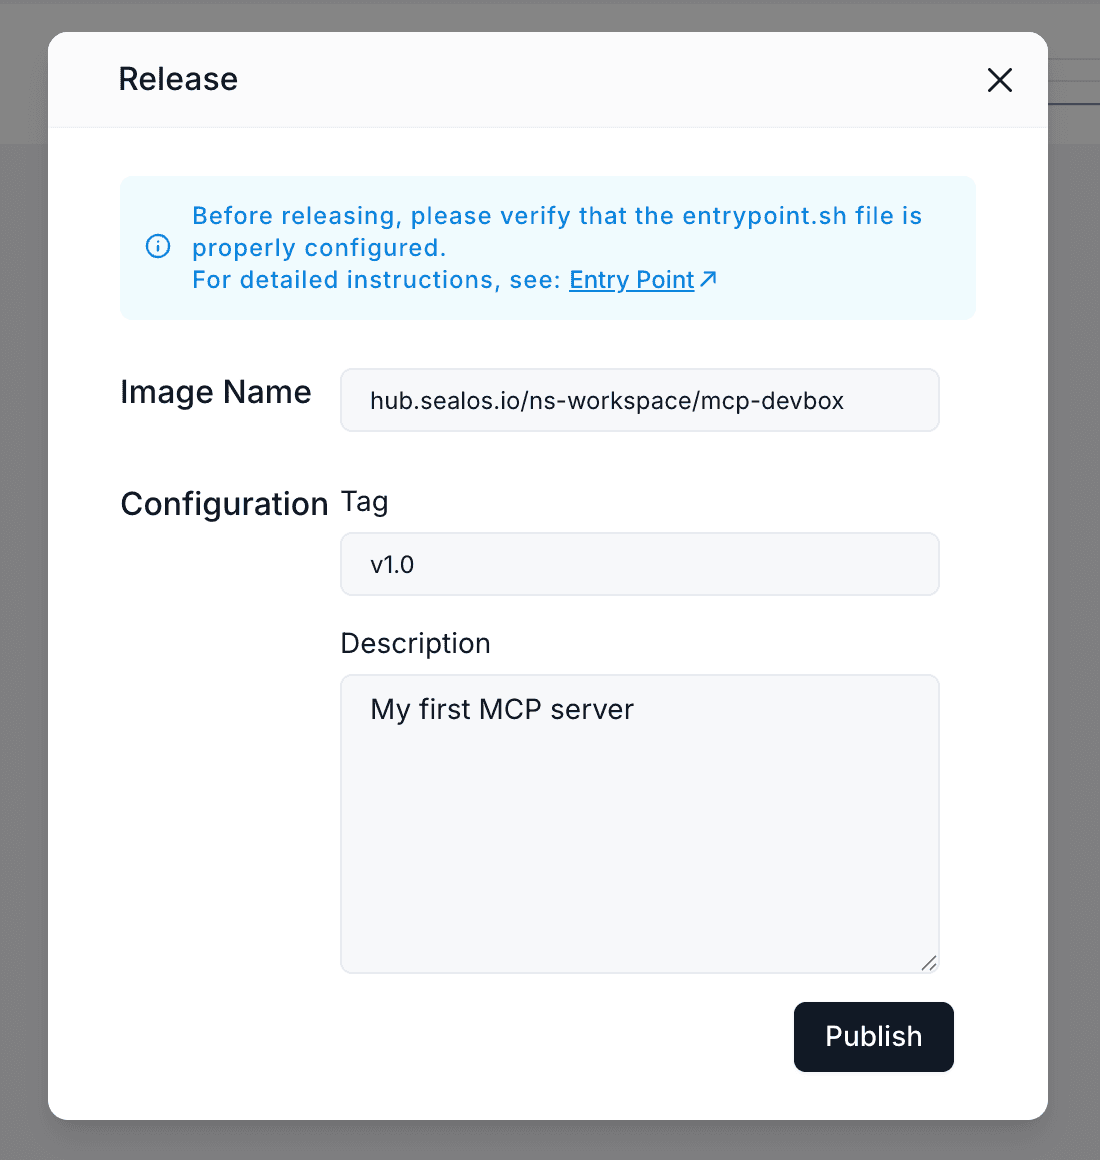Click the underlined Entry Point hyperlink
Screen dimensions: 1100x1160
631,280
